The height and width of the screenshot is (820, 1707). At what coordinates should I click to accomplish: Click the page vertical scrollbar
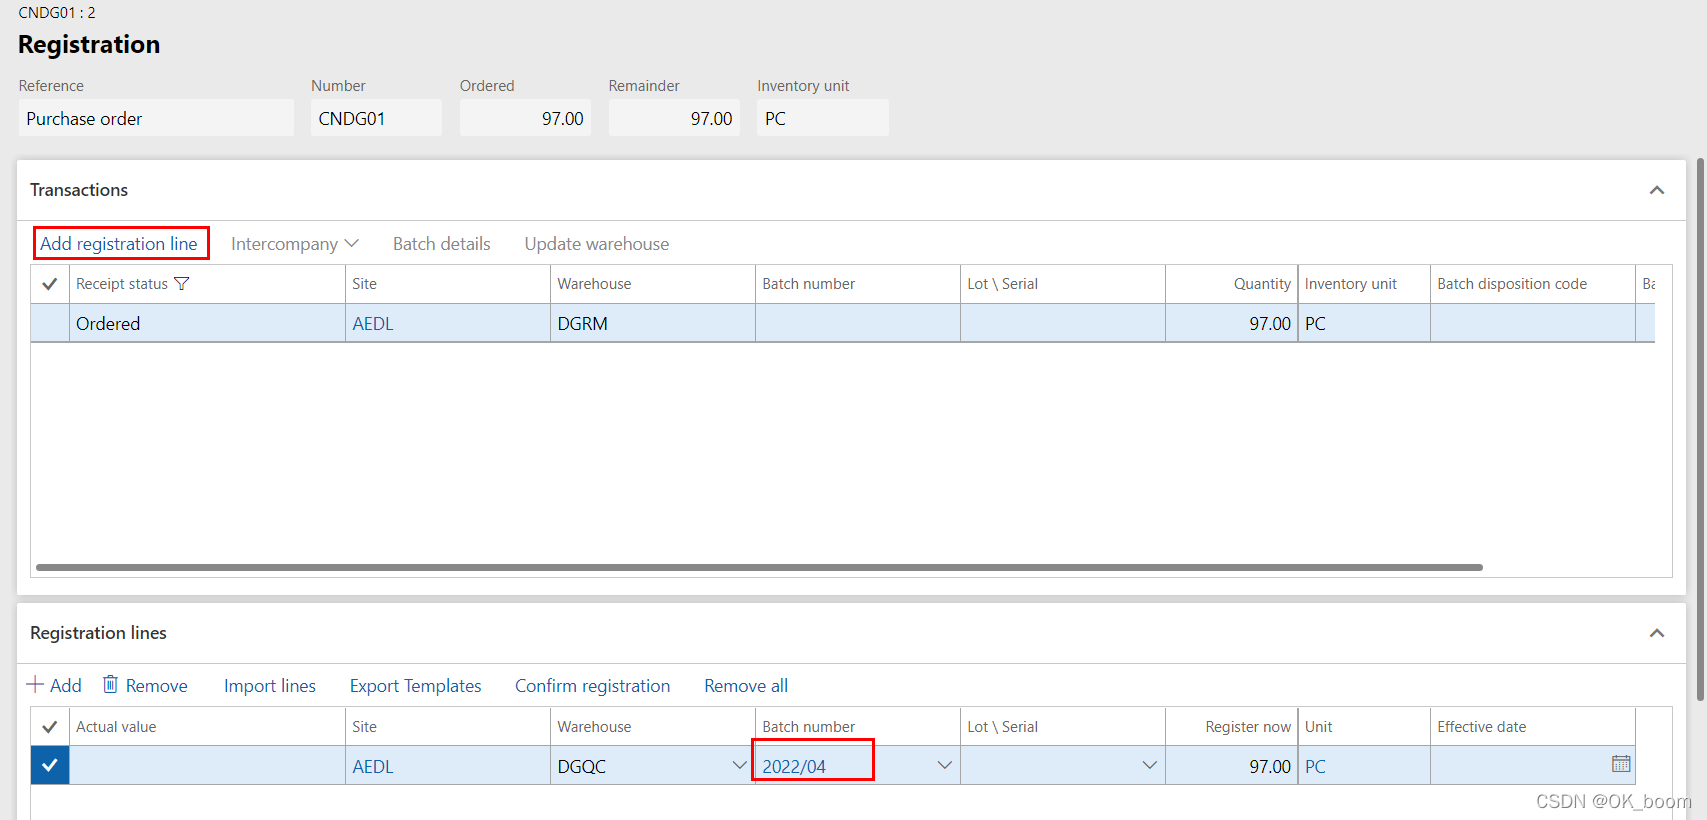coord(1699,430)
